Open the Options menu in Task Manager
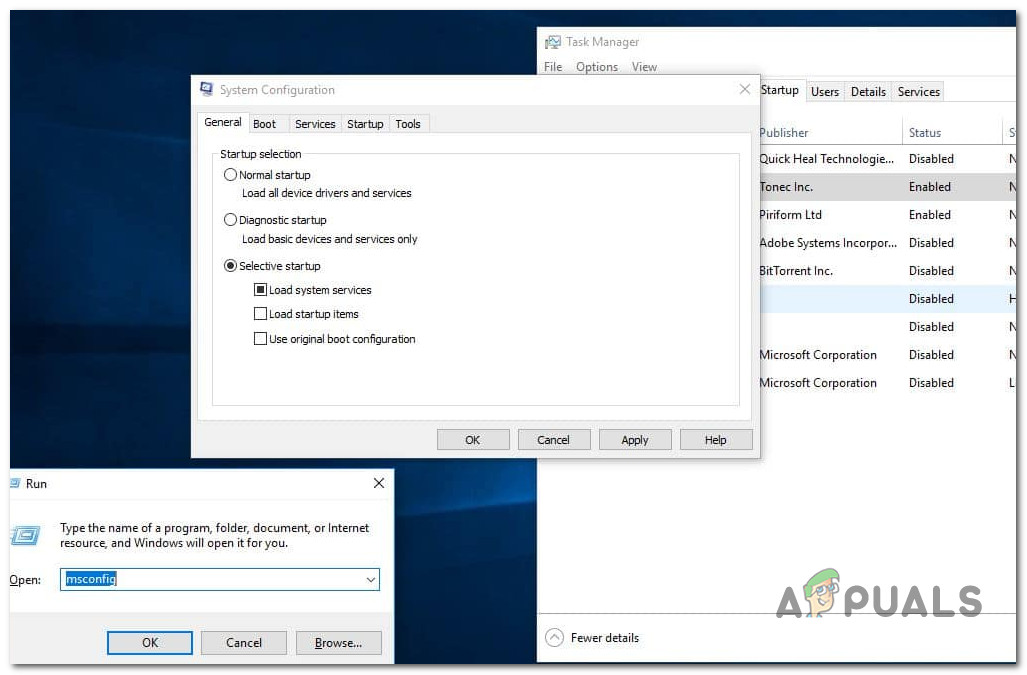 tap(597, 67)
